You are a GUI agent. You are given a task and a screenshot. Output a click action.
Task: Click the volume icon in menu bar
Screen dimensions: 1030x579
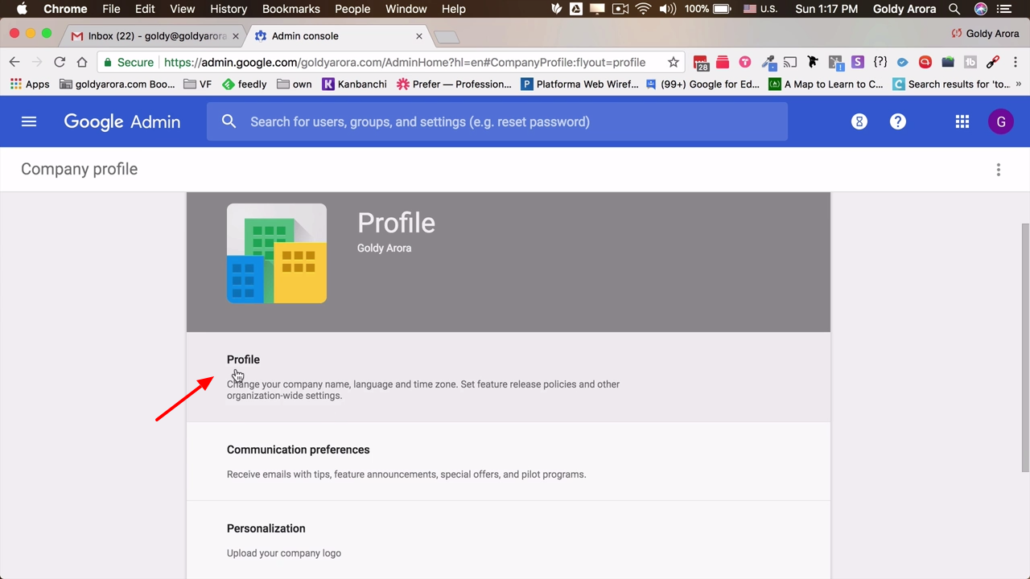[x=667, y=9]
